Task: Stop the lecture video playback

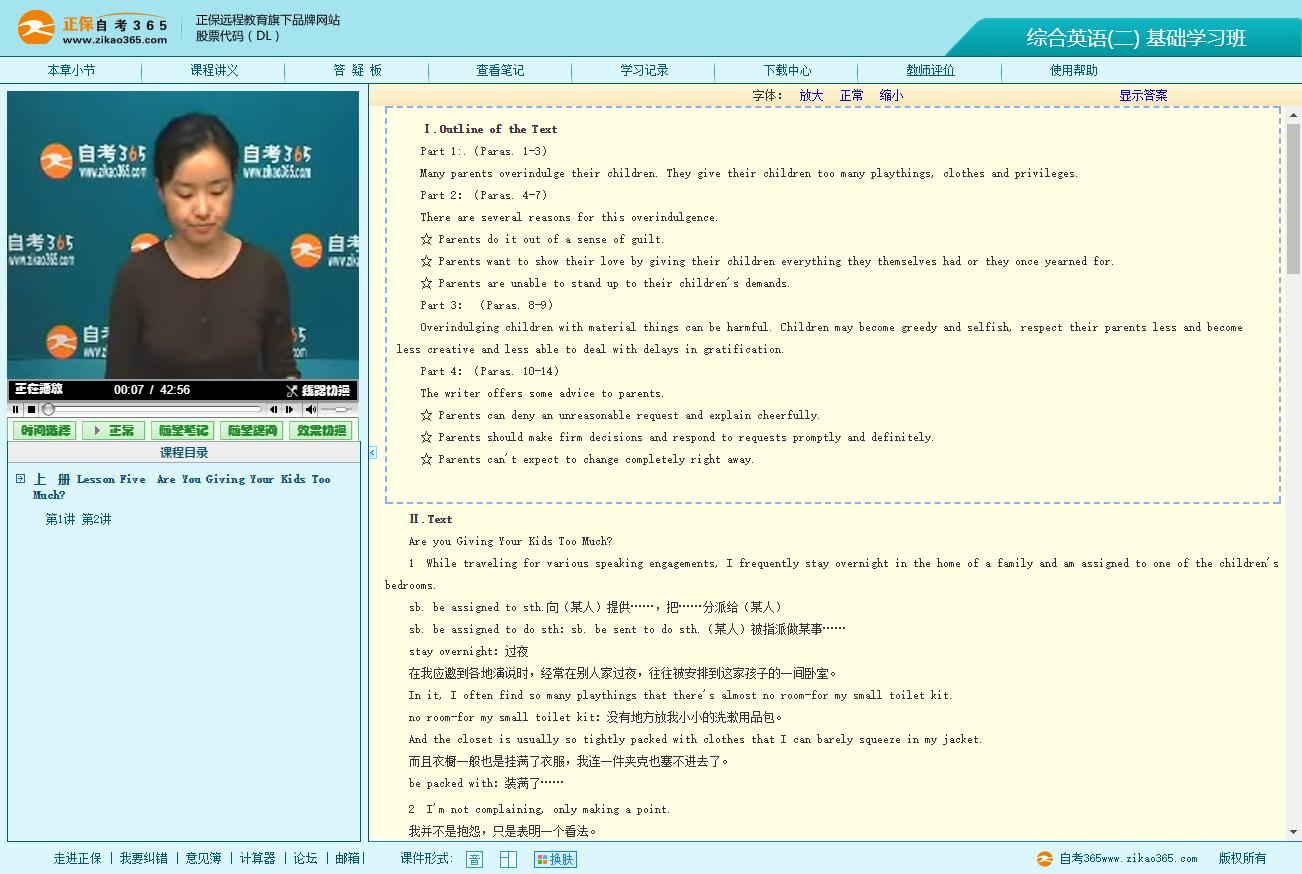Action: coord(31,409)
